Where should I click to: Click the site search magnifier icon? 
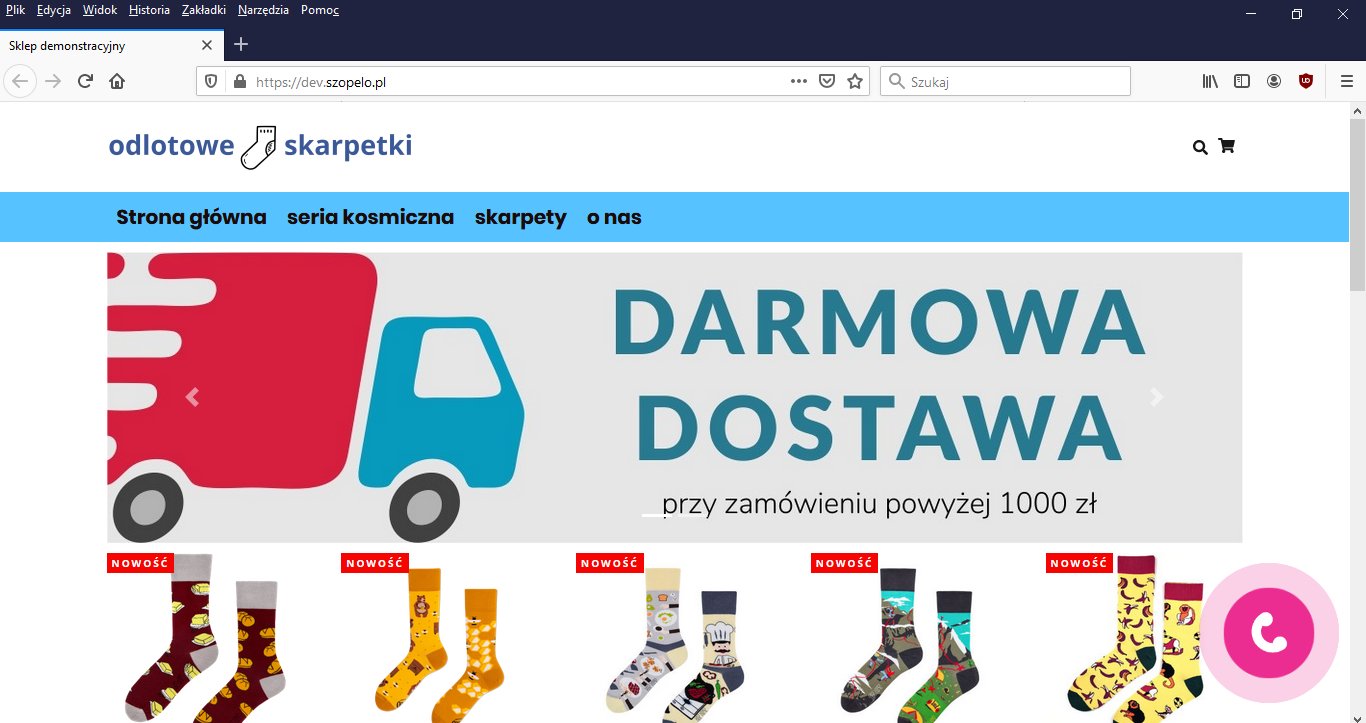1200,147
